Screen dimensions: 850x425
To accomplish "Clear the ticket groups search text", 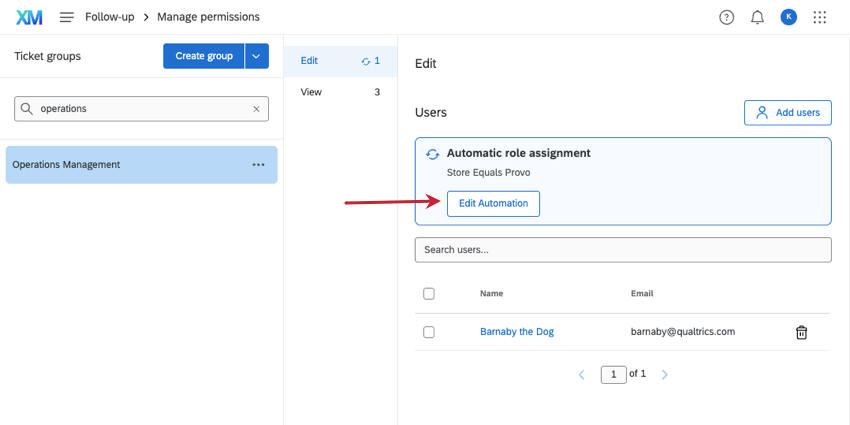I will click(x=256, y=109).
